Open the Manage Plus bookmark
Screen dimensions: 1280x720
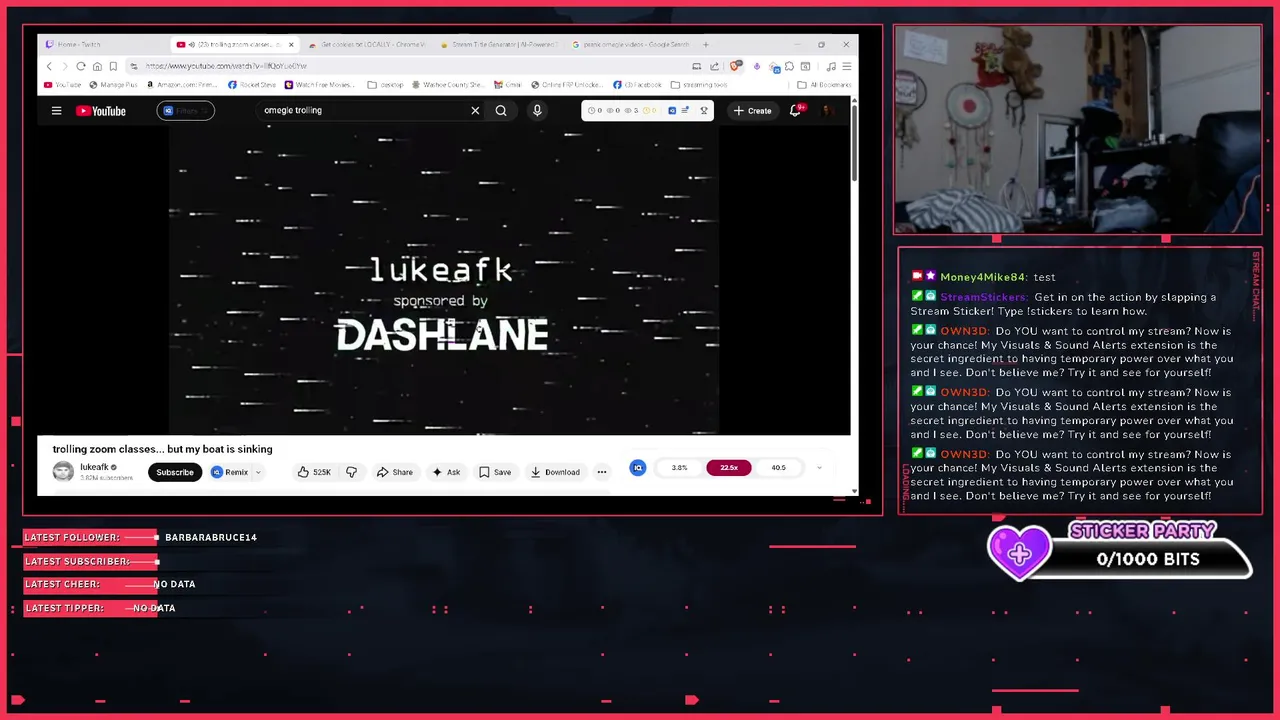(113, 85)
